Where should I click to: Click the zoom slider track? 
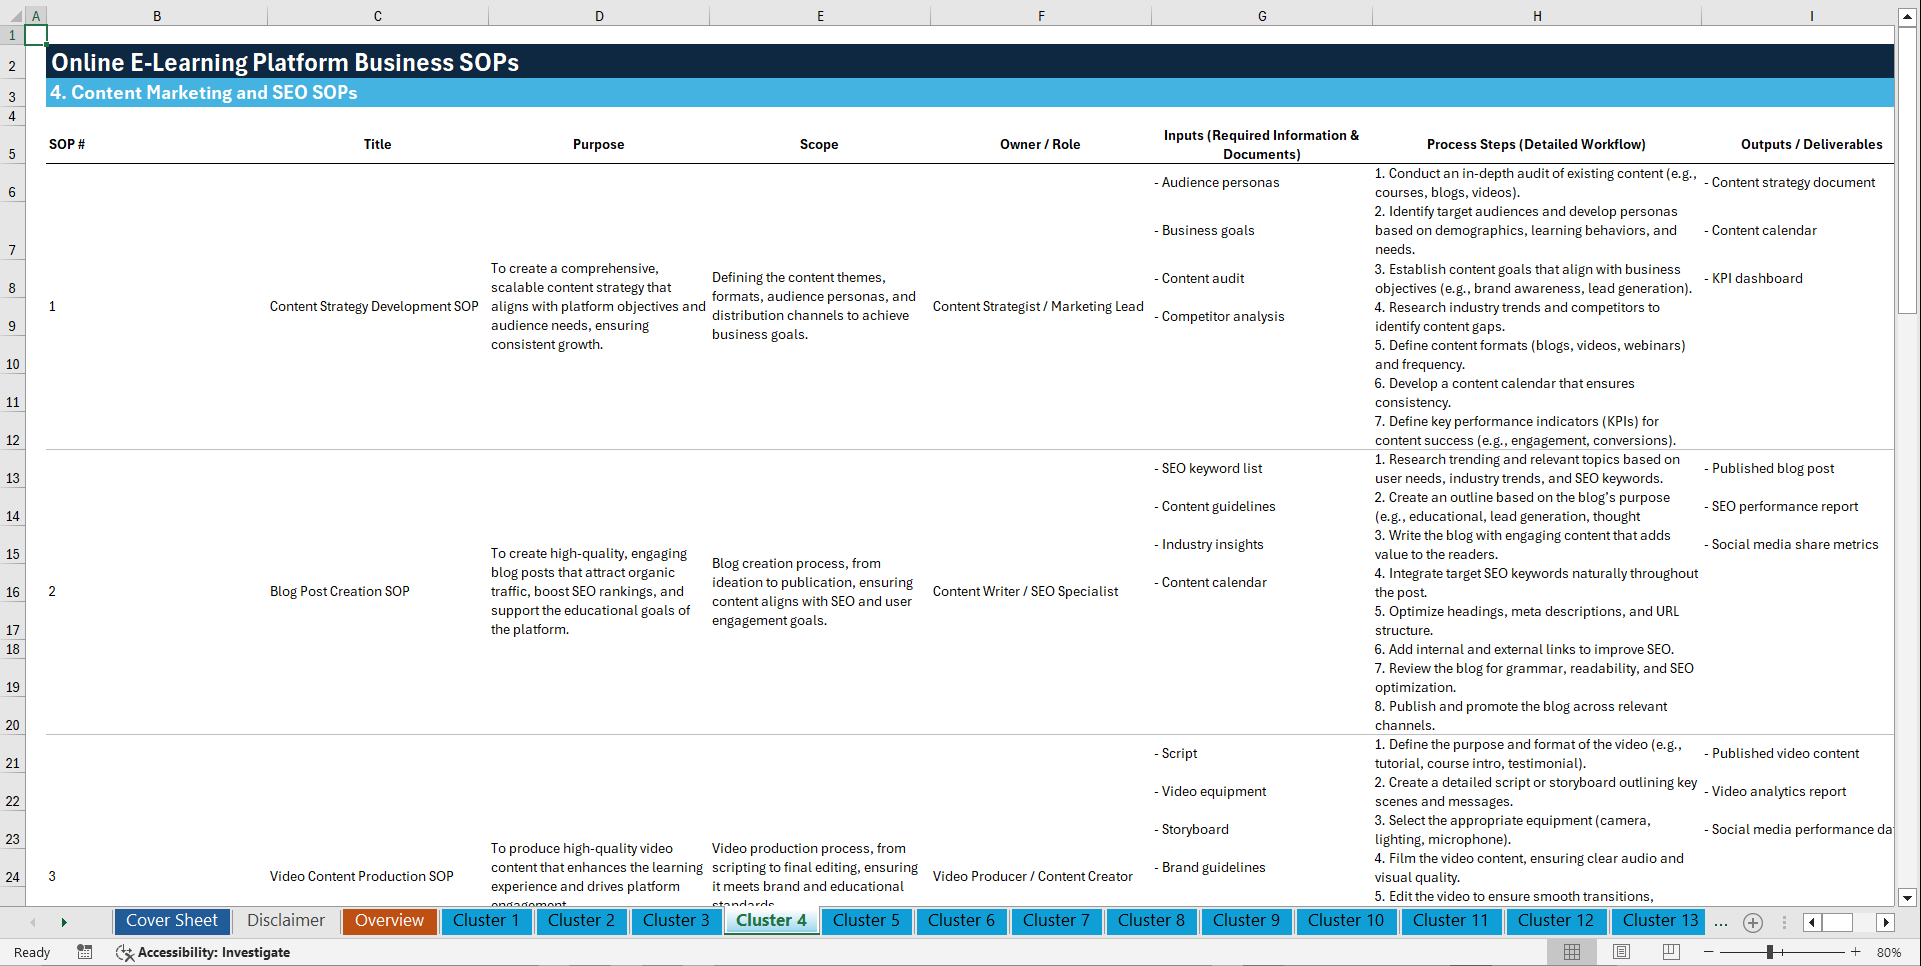1782,952
